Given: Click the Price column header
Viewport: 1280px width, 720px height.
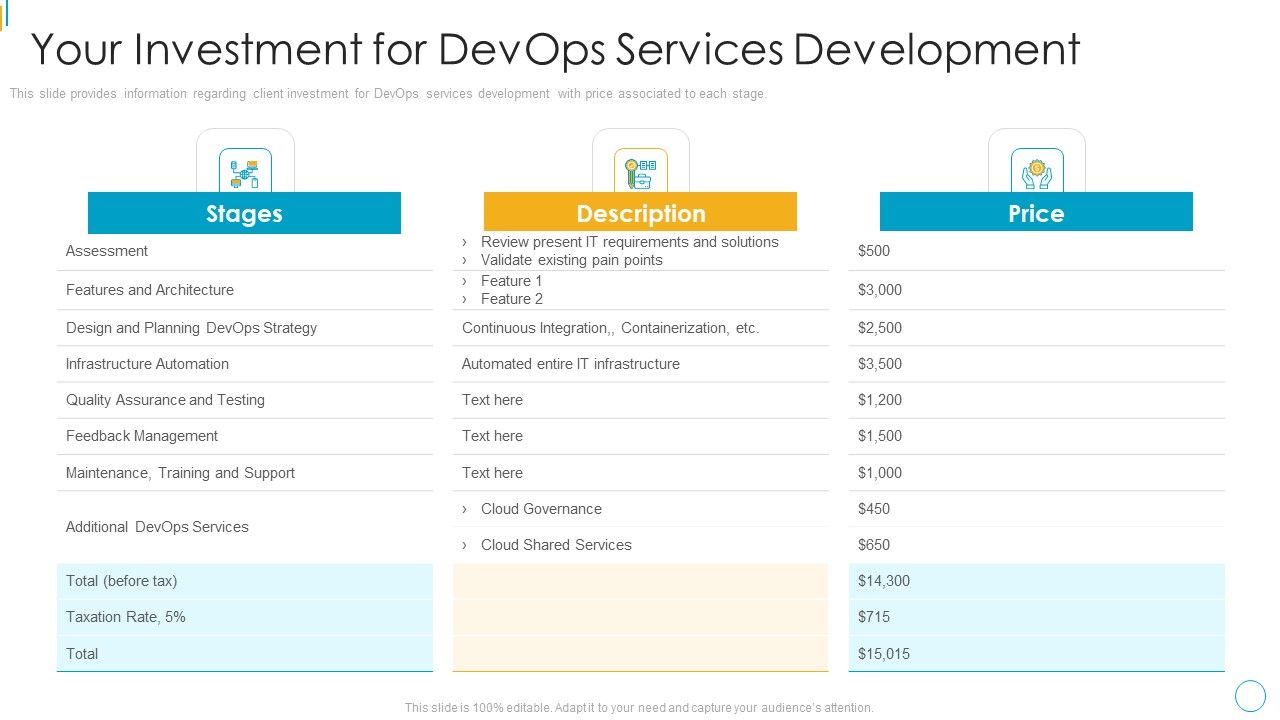Looking at the screenshot, I should pyautogui.click(x=1037, y=213).
